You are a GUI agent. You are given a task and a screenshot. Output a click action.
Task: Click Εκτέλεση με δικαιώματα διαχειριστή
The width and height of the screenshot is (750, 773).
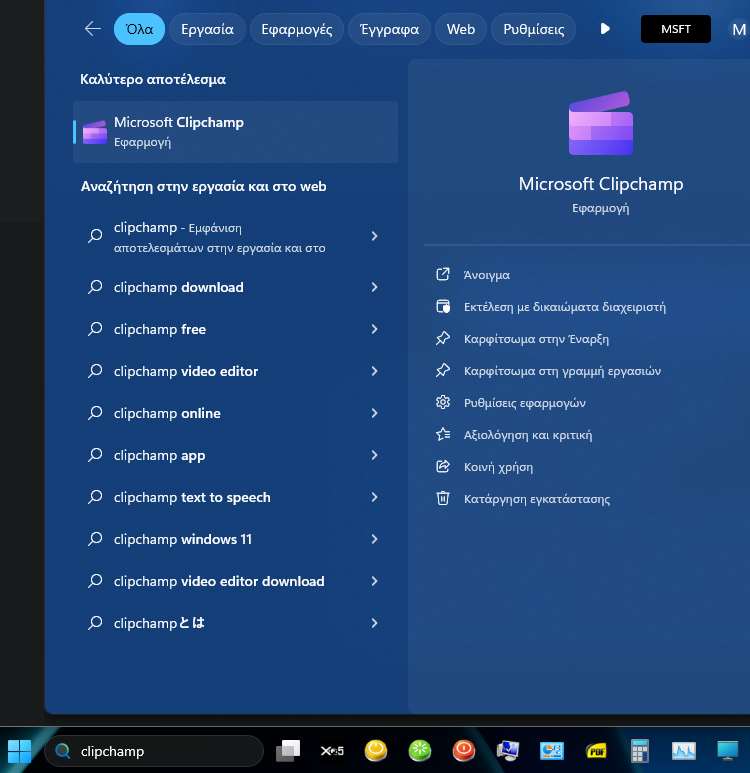pyautogui.click(x=565, y=307)
